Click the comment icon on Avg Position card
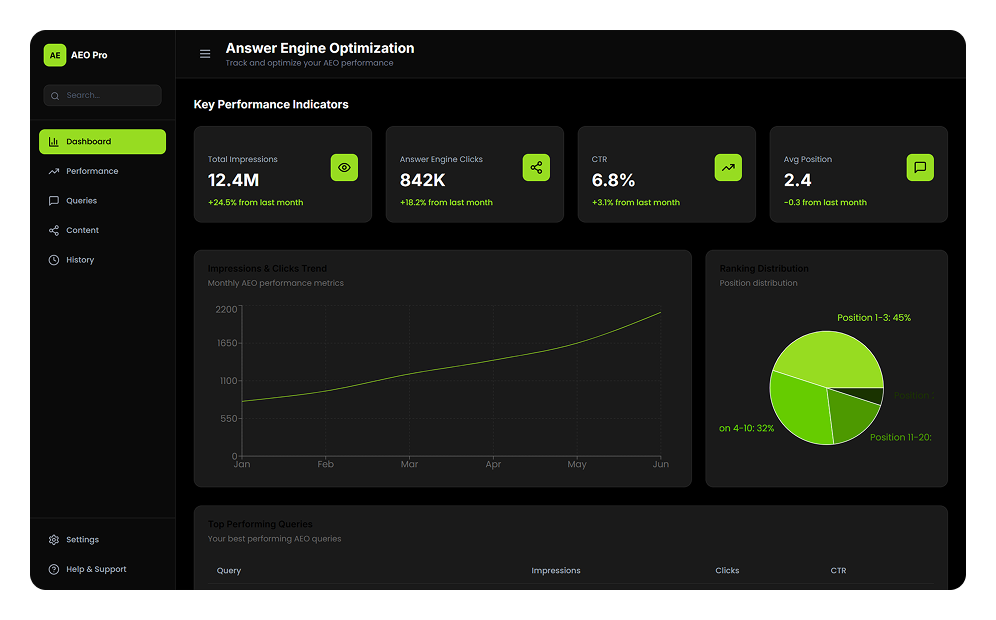The image size is (996, 620). pos(920,167)
